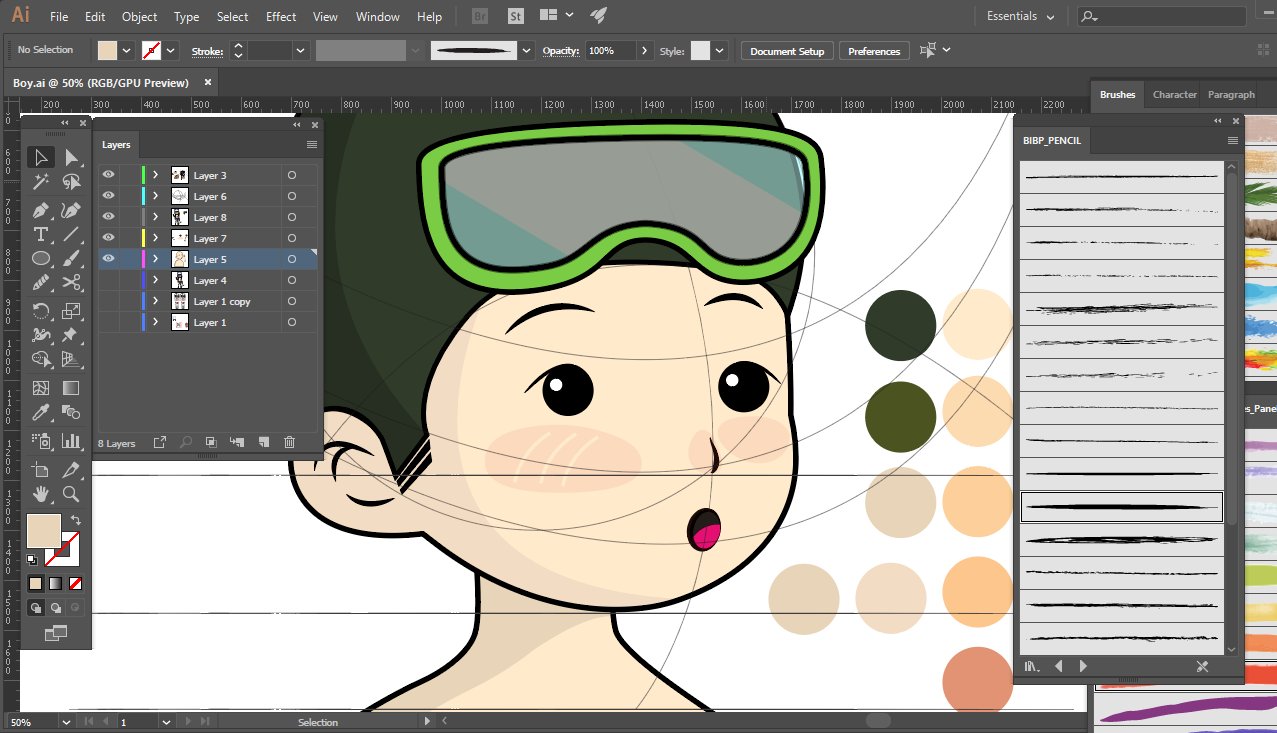This screenshot has width=1277, height=733.
Task: Click the Preferences button
Action: click(x=874, y=51)
